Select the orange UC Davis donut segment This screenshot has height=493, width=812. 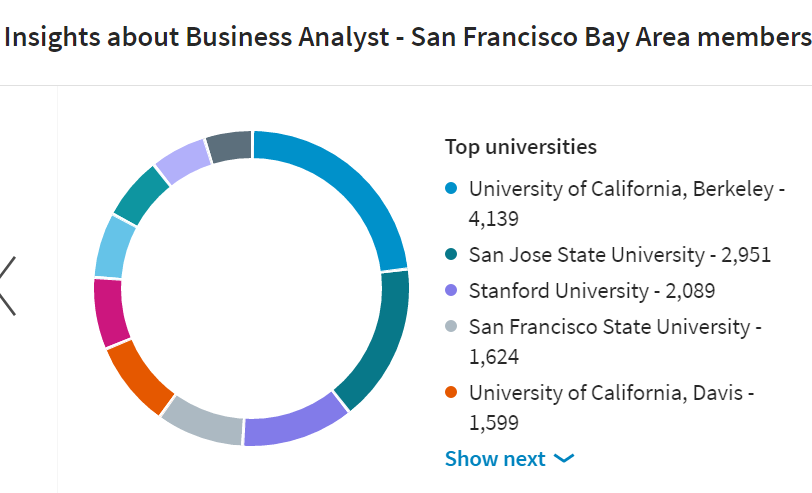coord(139,376)
